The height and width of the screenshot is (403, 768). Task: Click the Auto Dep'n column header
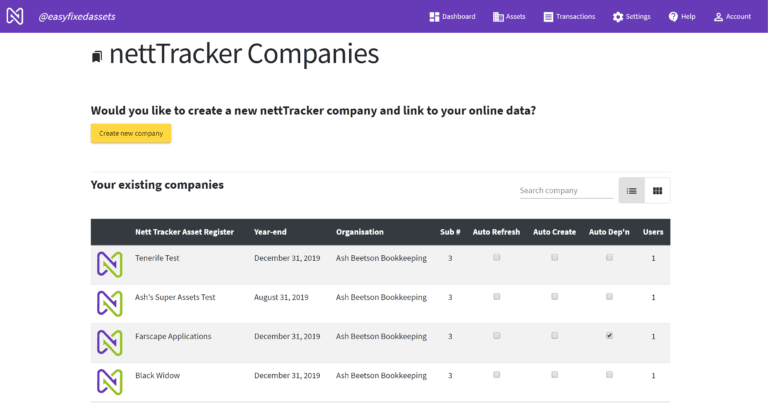click(x=609, y=232)
